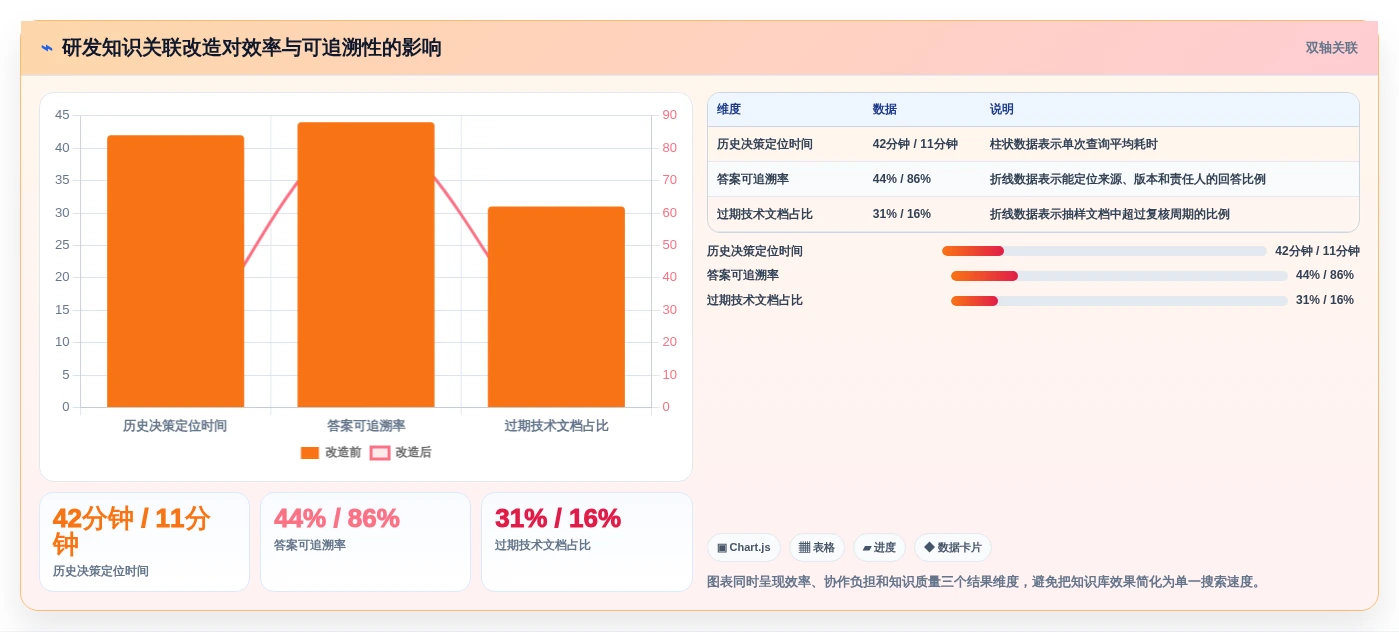1399x632 pixels.
Task: Click the 数据卡片 tag chip
Action: coord(953,547)
